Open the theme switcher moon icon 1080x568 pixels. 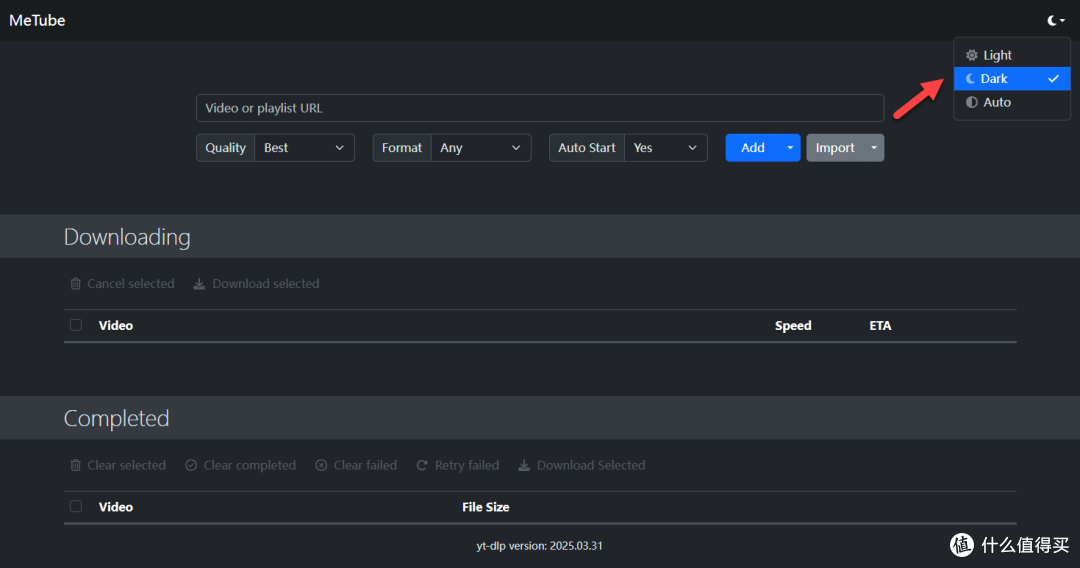click(x=1056, y=21)
